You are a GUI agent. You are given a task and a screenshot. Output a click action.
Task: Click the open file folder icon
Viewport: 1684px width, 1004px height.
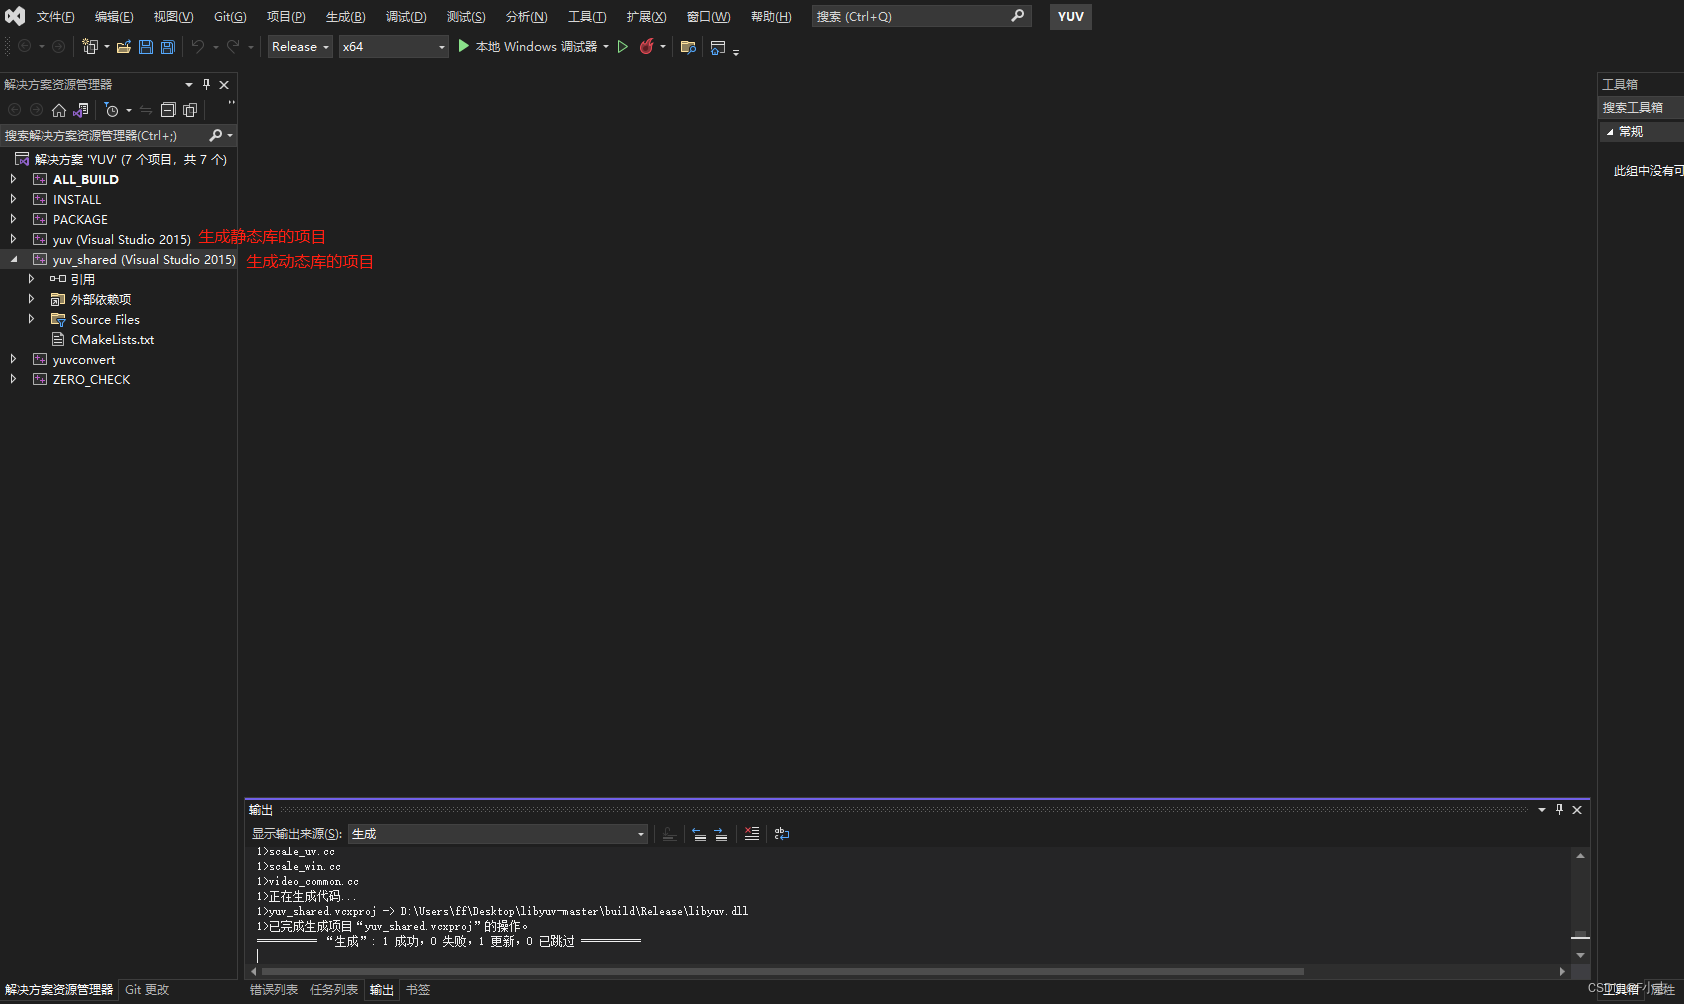pyautogui.click(x=124, y=47)
